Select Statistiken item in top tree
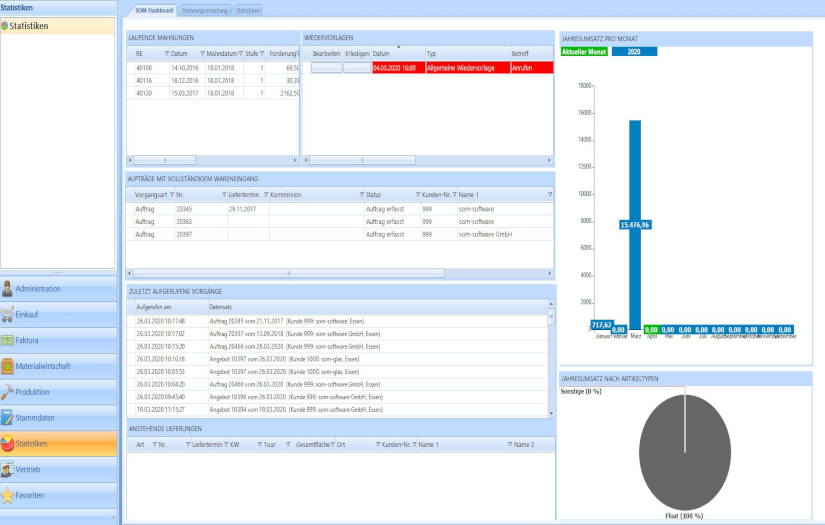This screenshot has width=825, height=525. (x=30, y=24)
